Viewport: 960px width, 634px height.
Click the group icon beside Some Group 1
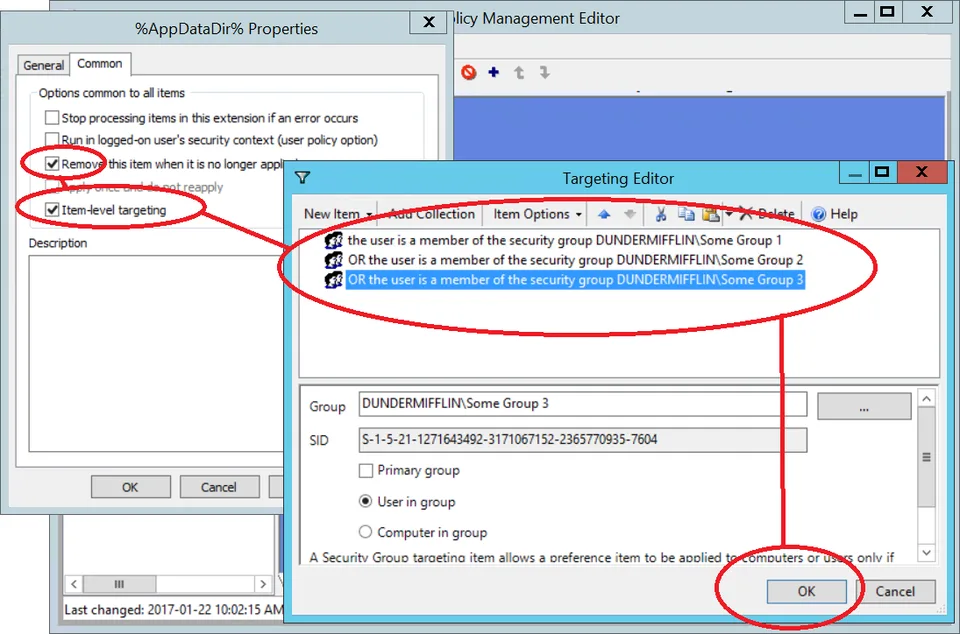coord(333,240)
